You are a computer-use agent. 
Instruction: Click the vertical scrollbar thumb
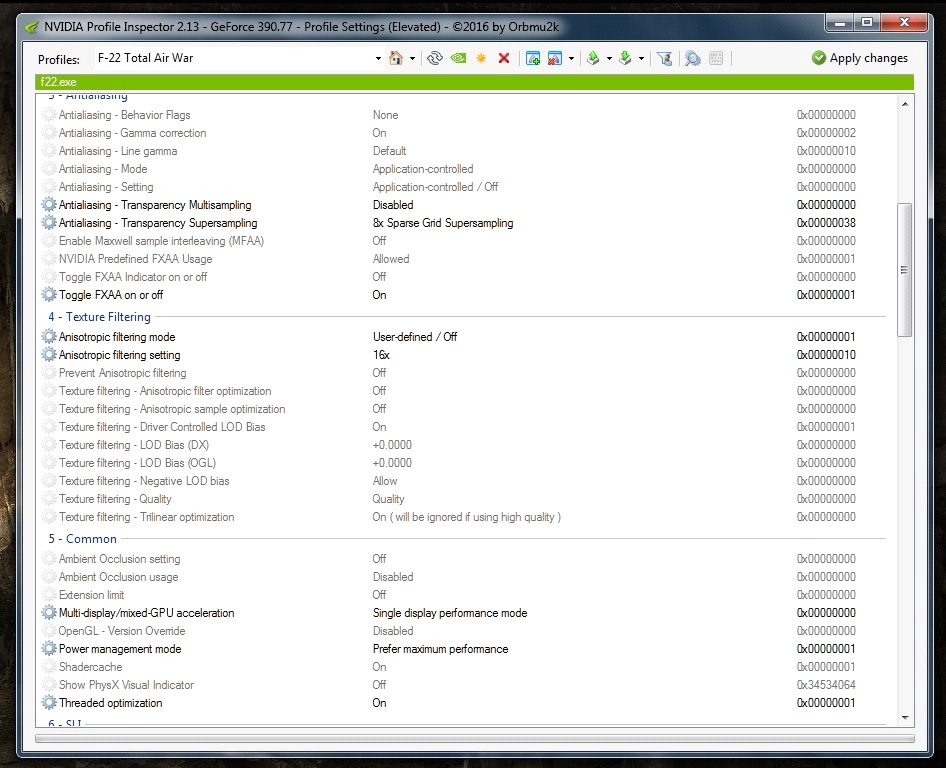904,270
